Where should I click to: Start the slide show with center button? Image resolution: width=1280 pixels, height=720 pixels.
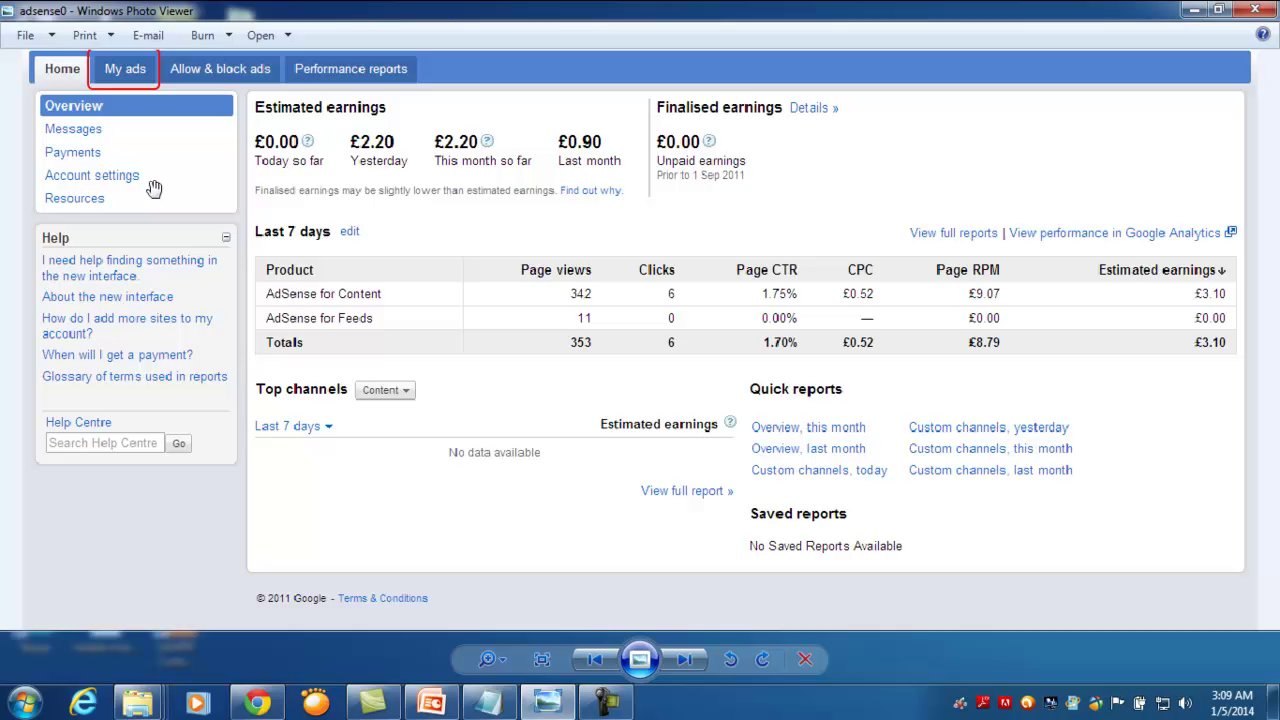tap(640, 659)
